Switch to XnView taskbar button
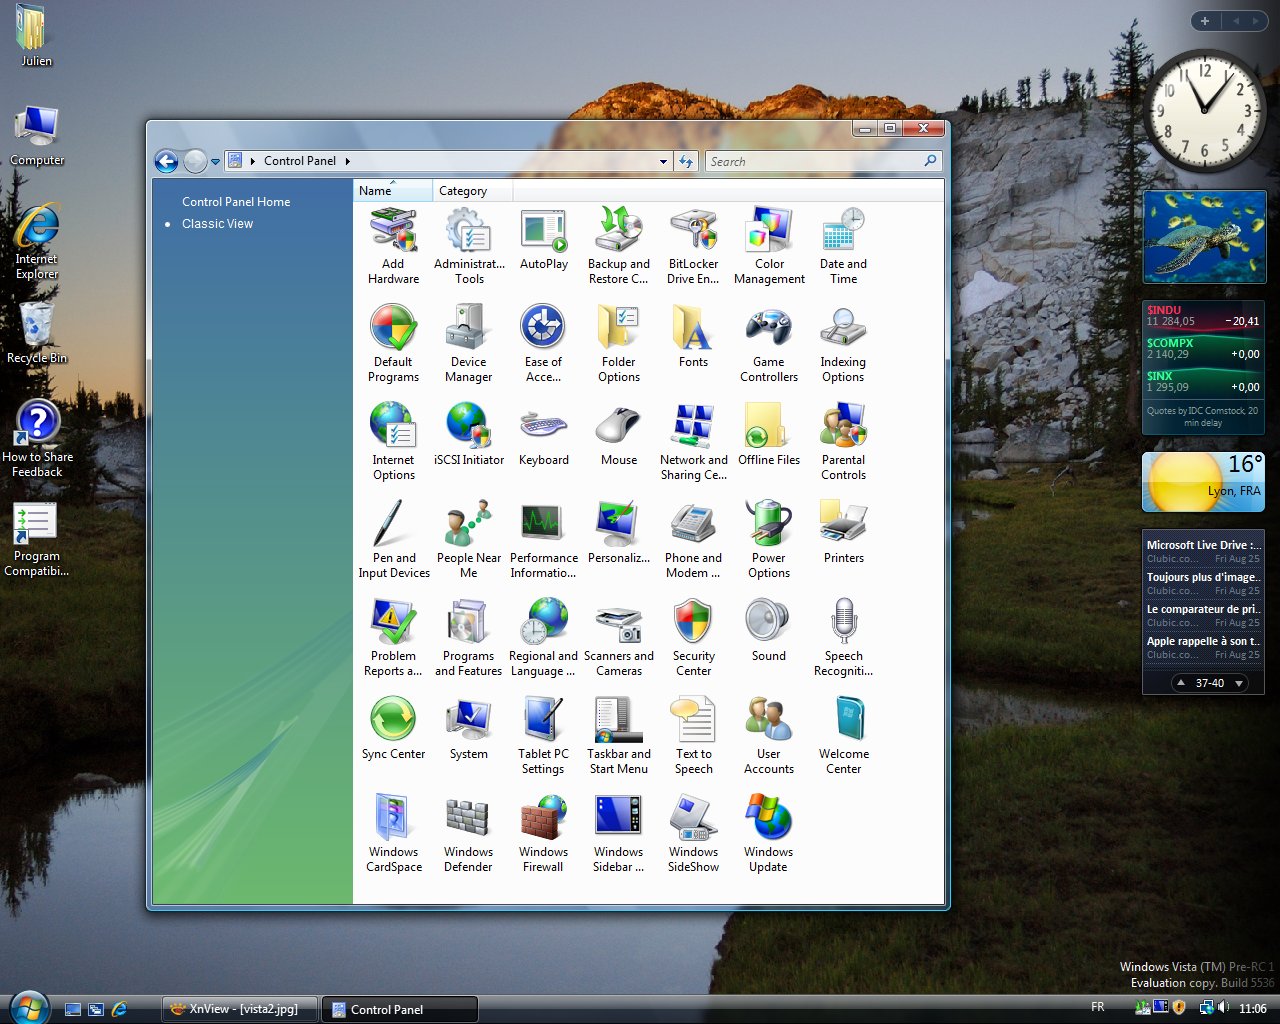This screenshot has height=1024, width=1280. 240,1009
